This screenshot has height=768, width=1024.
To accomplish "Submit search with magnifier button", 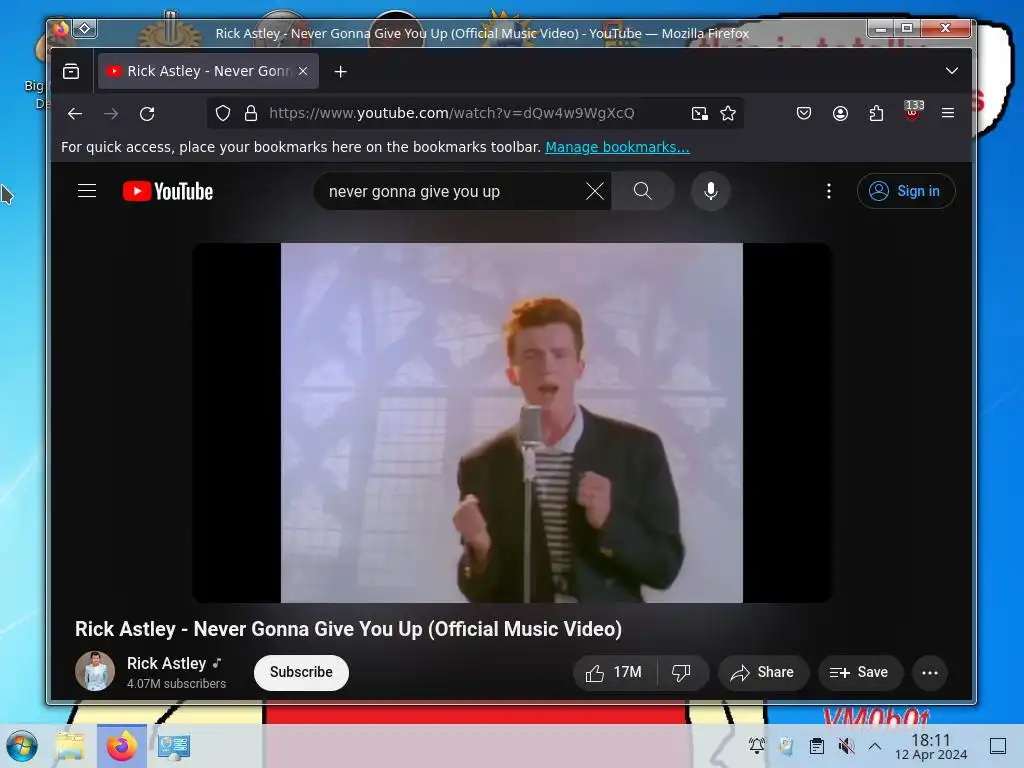I will coord(643,191).
